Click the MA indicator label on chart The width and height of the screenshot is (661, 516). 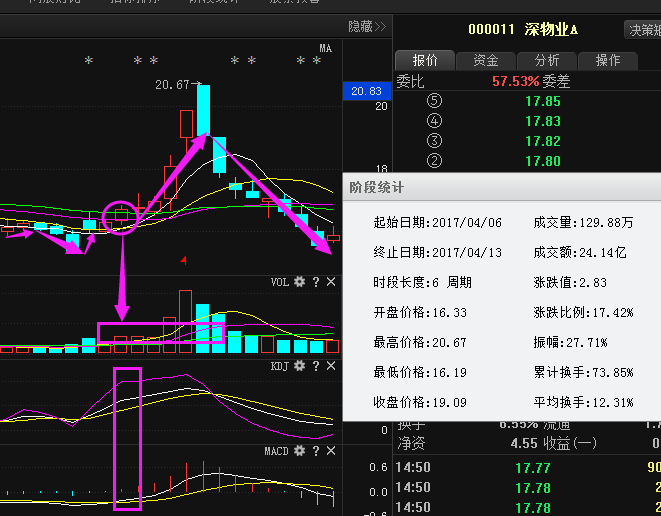[325, 48]
